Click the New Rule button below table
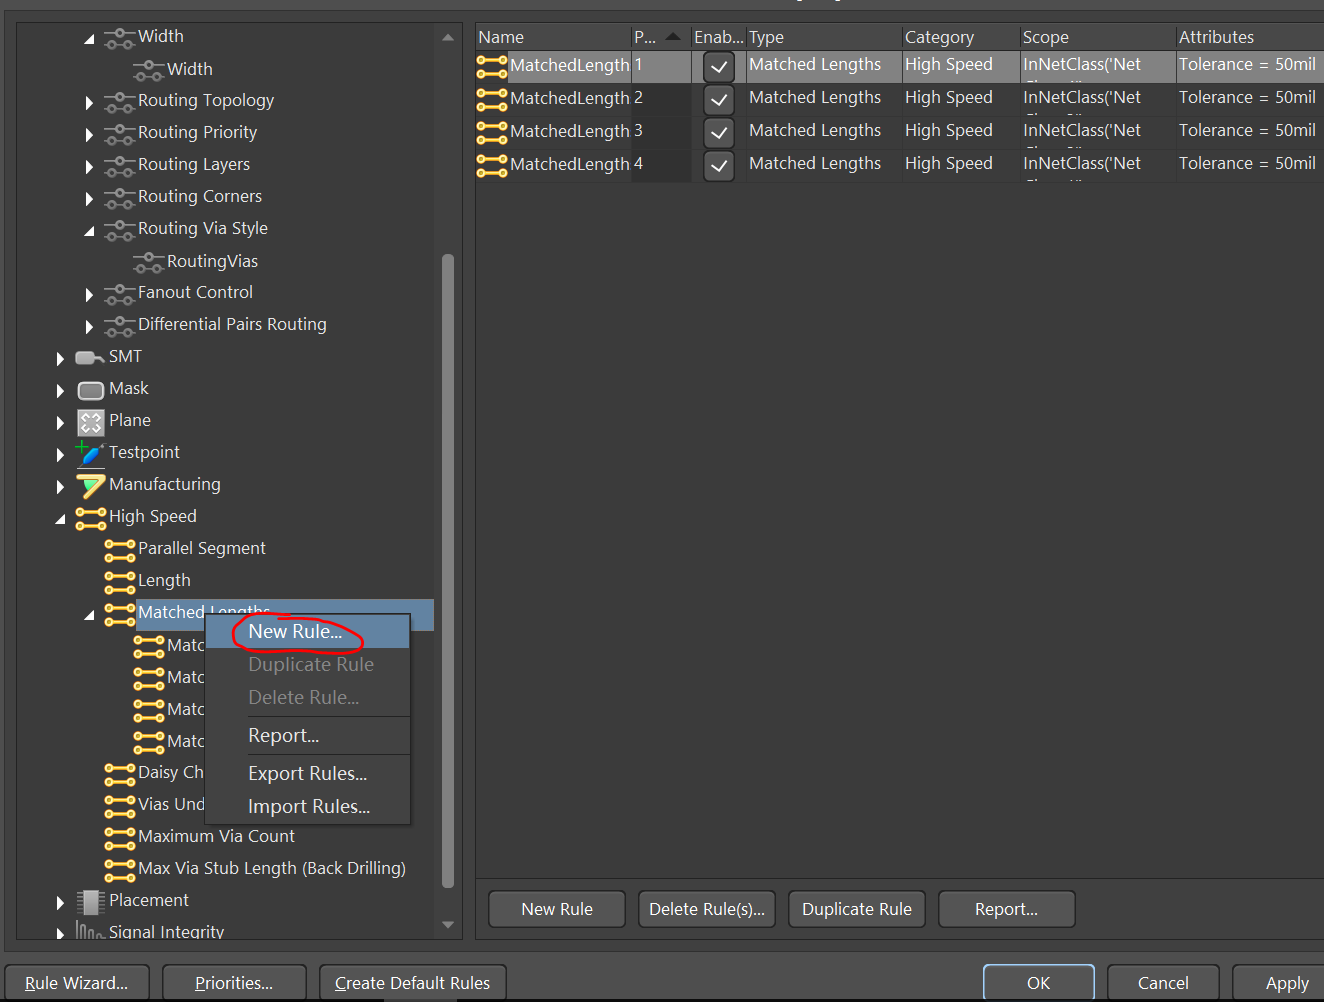The image size is (1324, 1002). coord(557,909)
